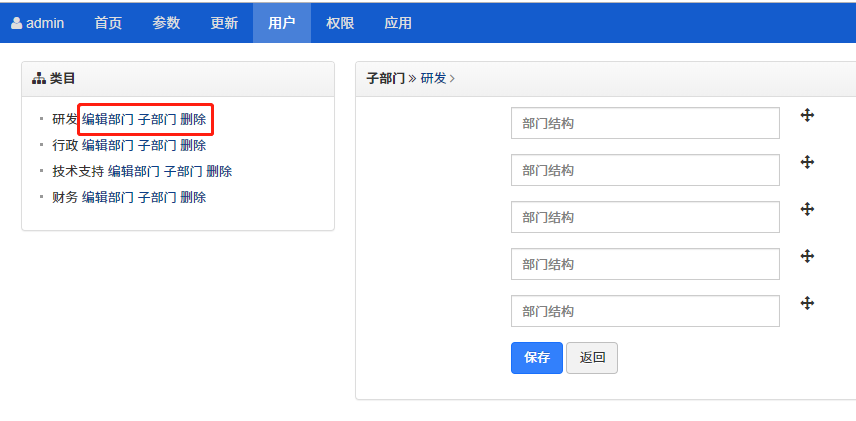
Task: Click the move handle beside the fourth 部门结构 field
Action: point(807,257)
